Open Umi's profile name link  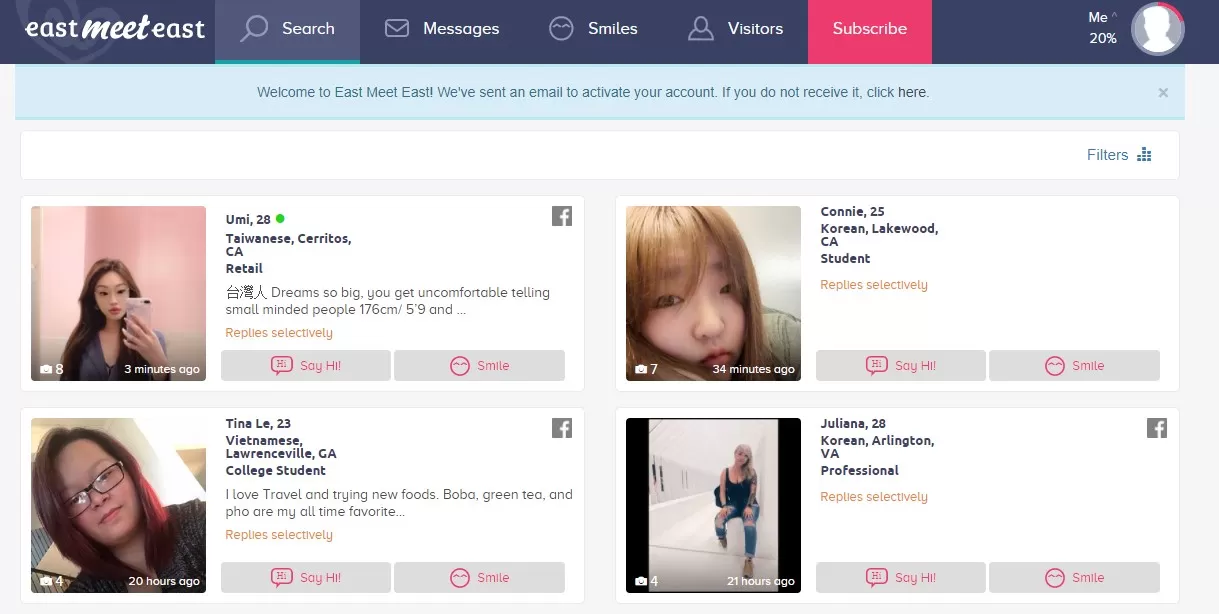(248, 220)
